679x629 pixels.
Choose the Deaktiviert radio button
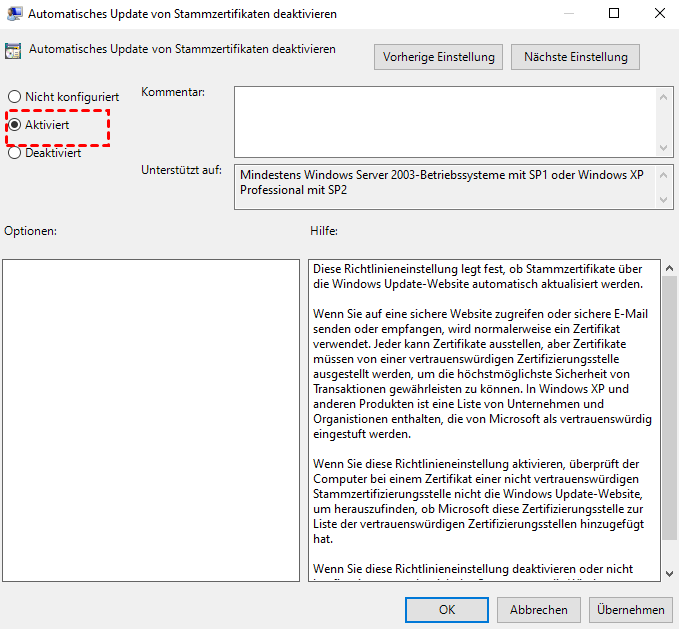point(14,152)
